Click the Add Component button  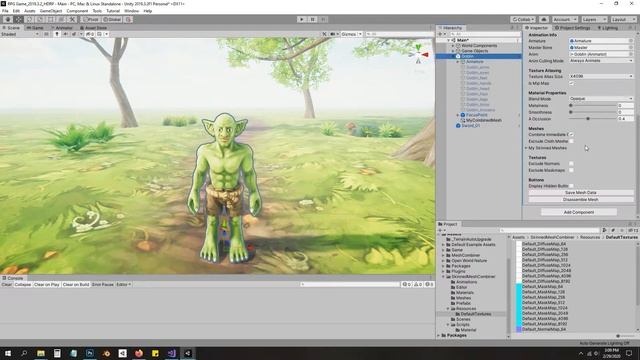pyautogui.click(x=579, y=212)
